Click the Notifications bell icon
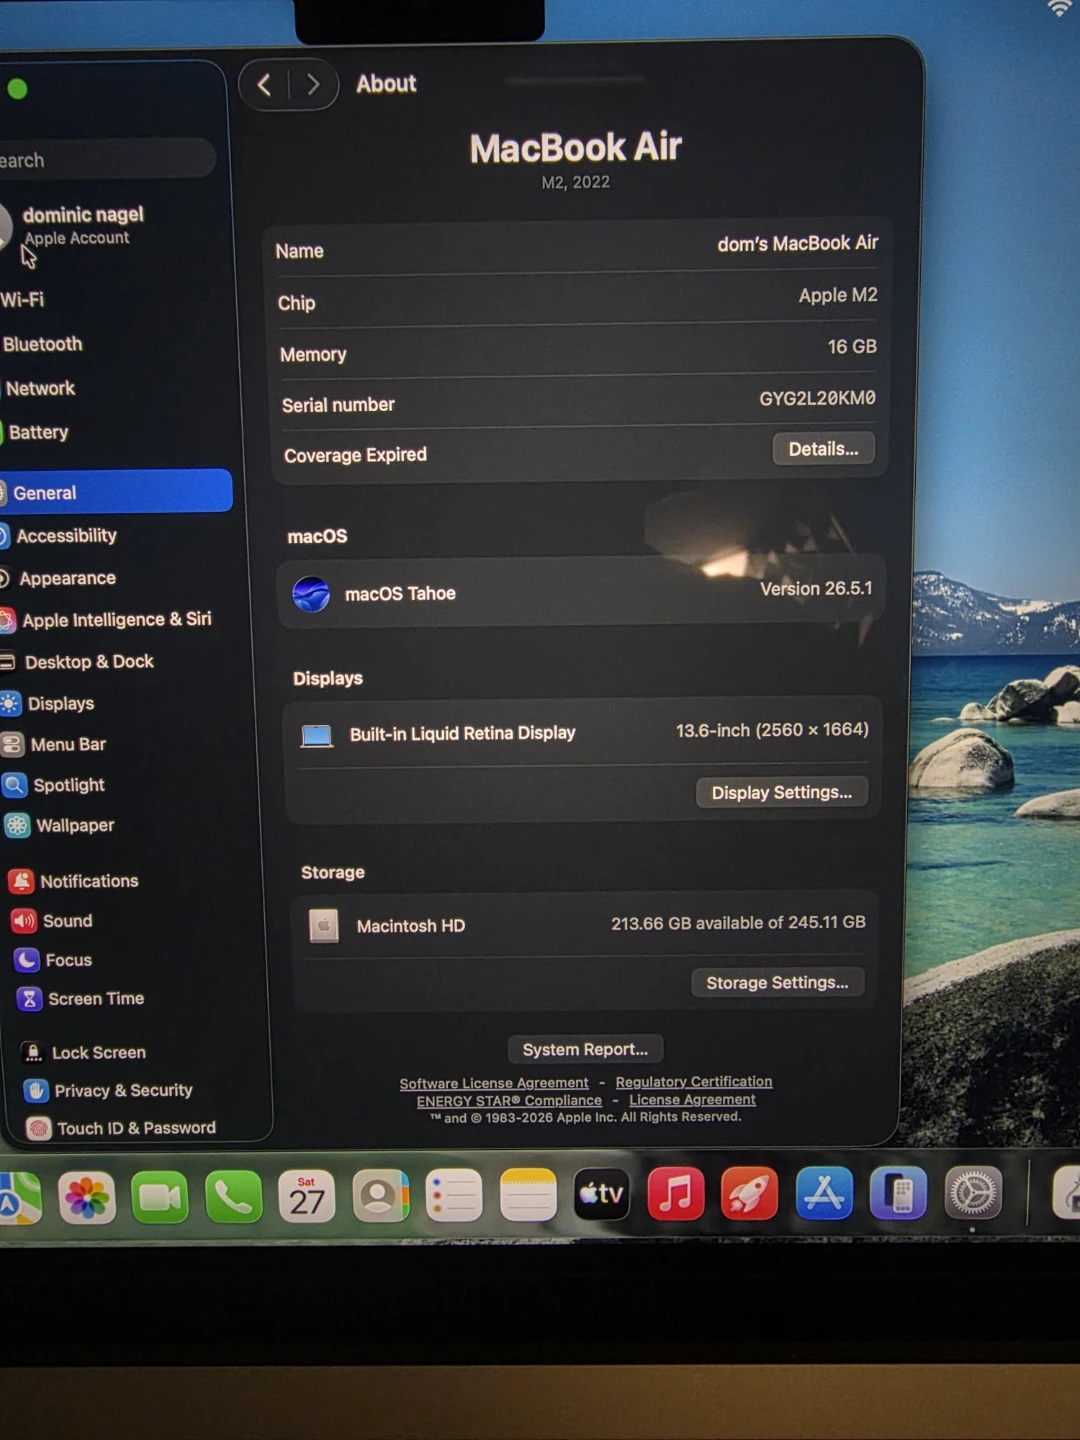 [21, 881]
